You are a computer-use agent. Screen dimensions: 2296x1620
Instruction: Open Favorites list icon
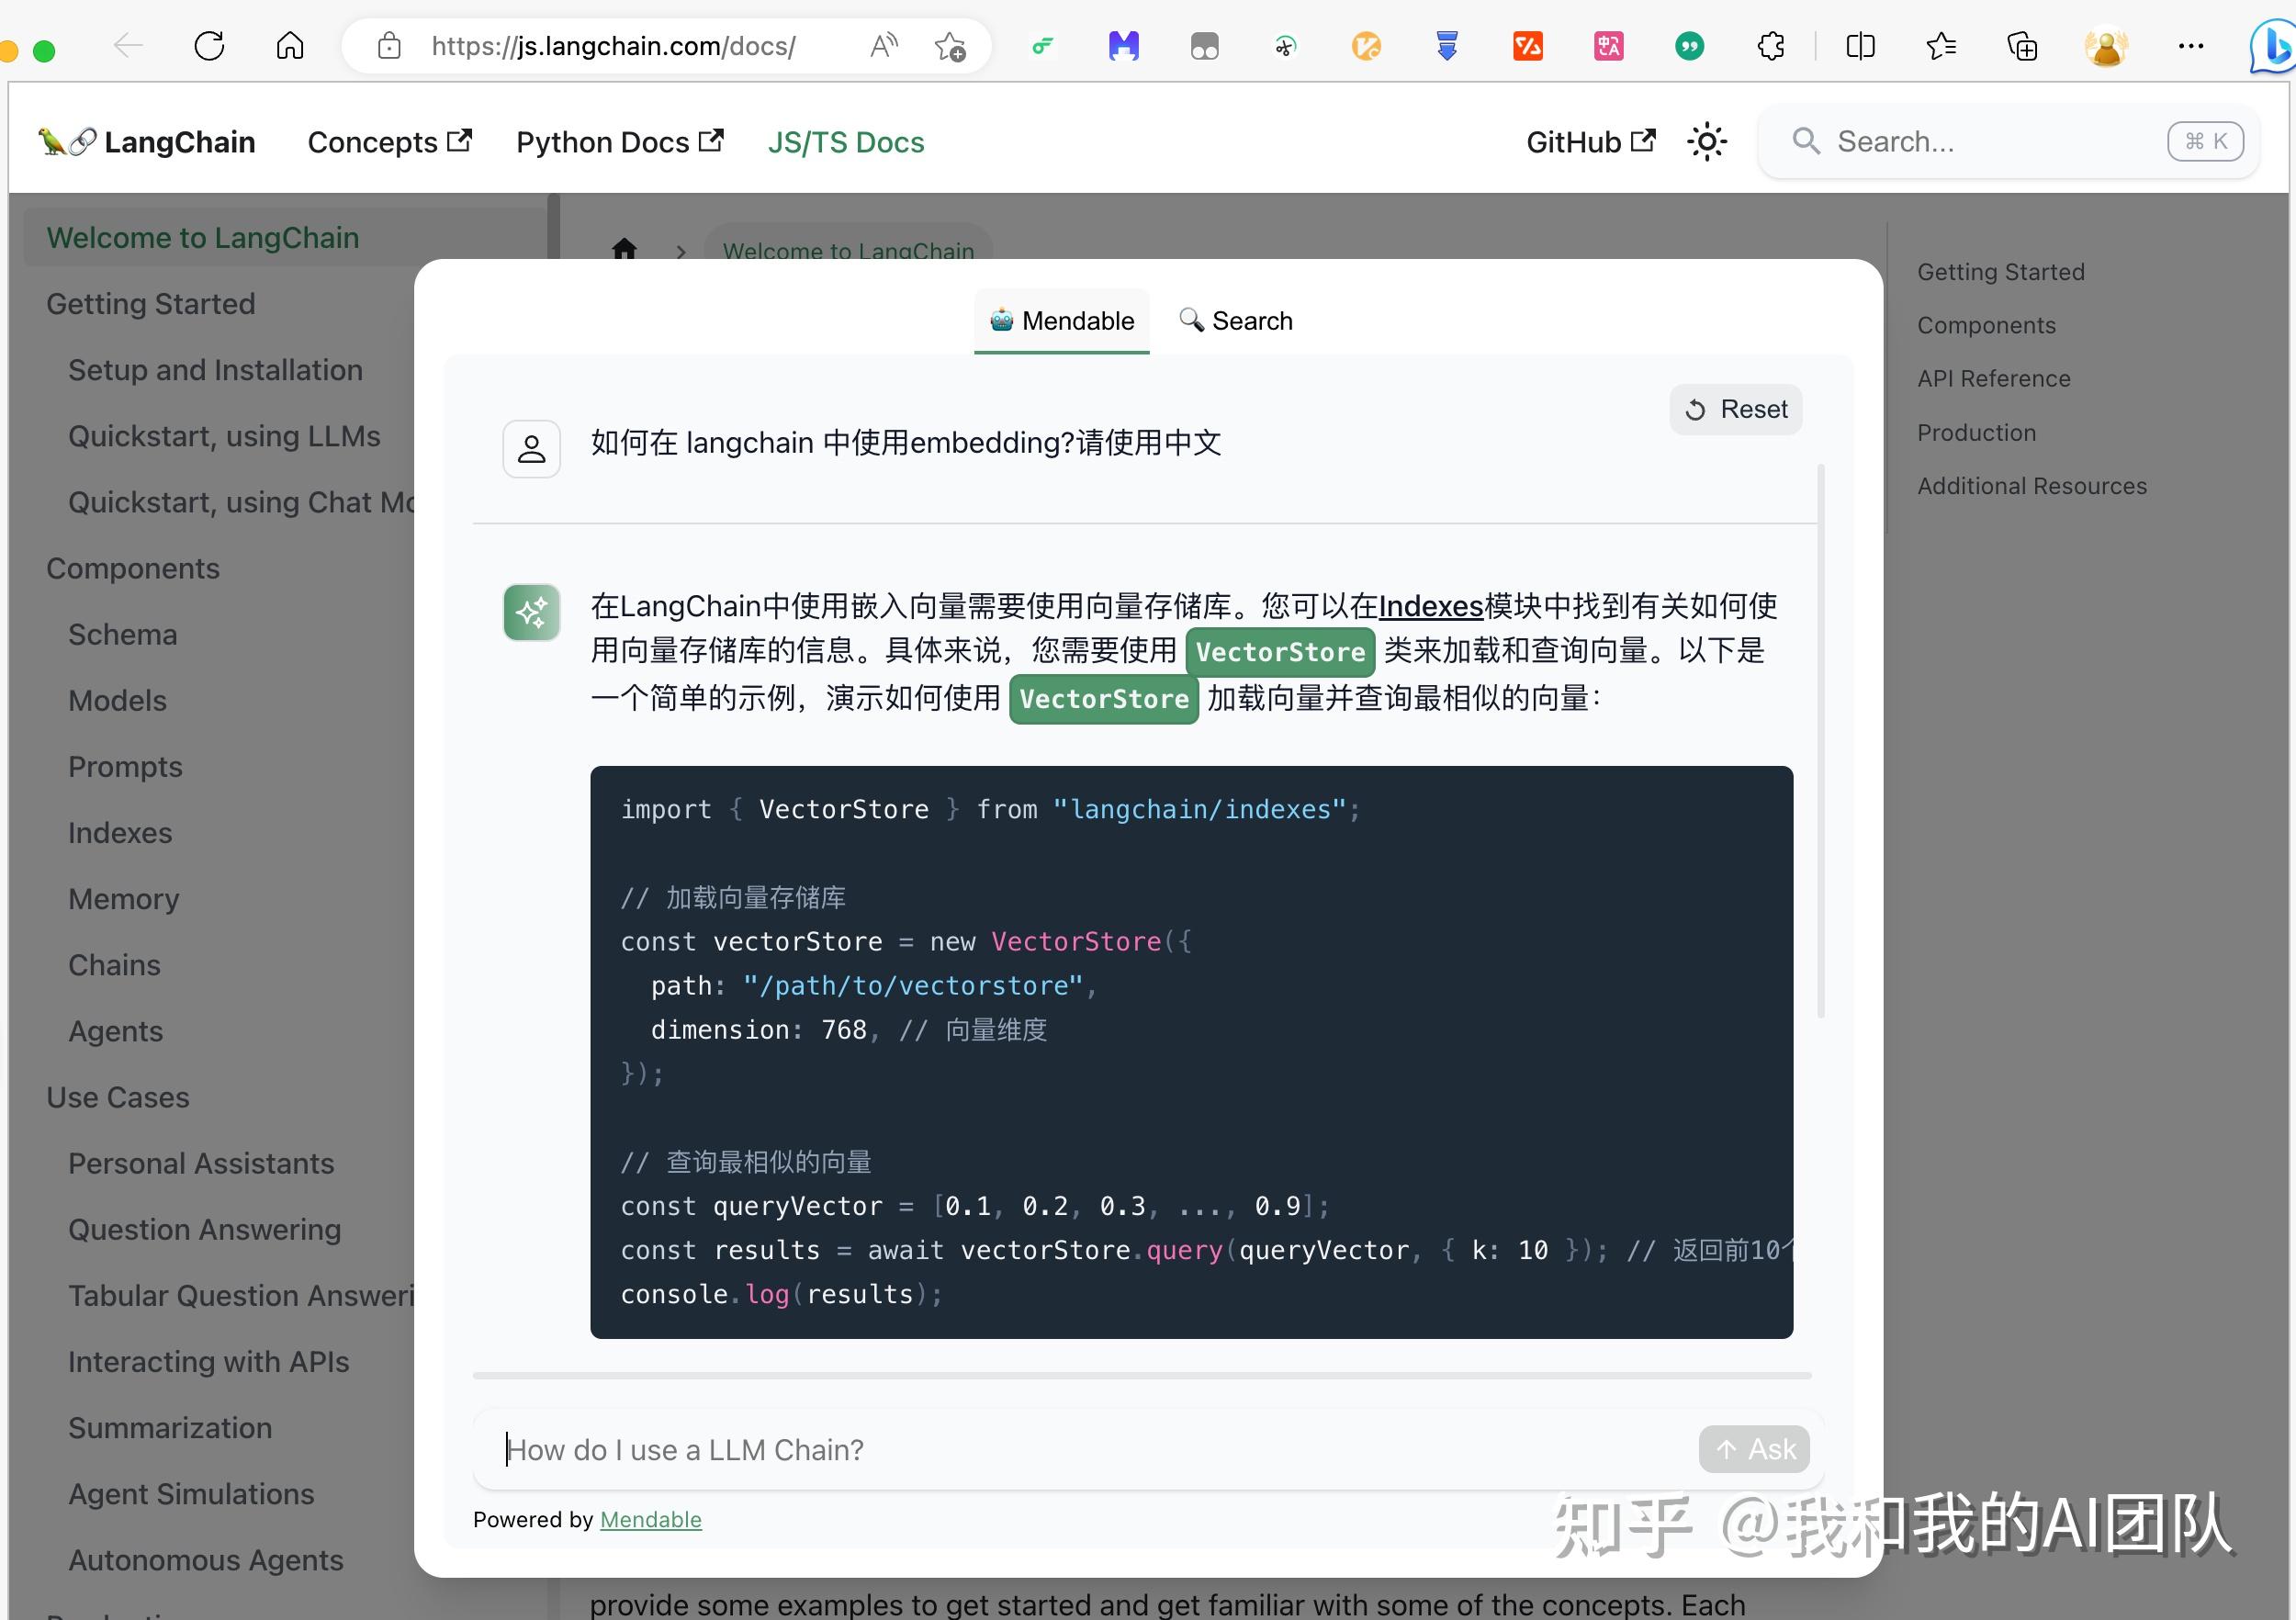point(1941,46)
